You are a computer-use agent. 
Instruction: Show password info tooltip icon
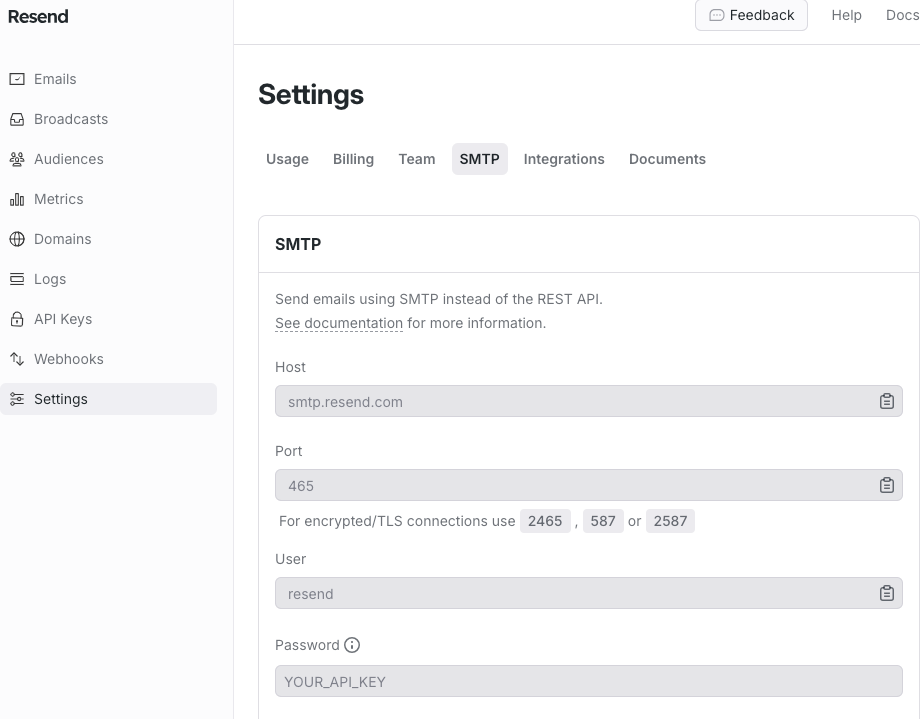point(352,645)
